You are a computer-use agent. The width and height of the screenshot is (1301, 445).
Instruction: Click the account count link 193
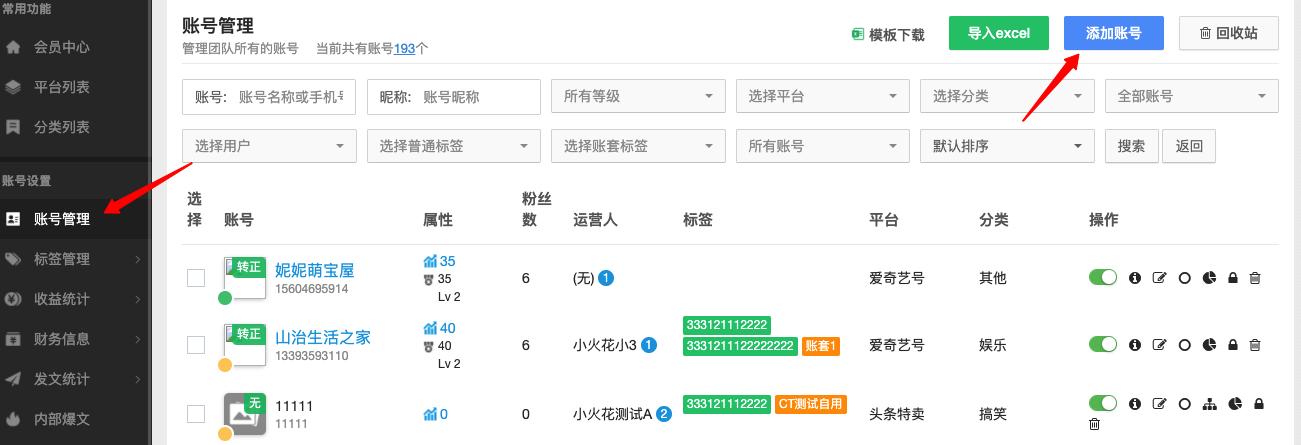[405, 48]
